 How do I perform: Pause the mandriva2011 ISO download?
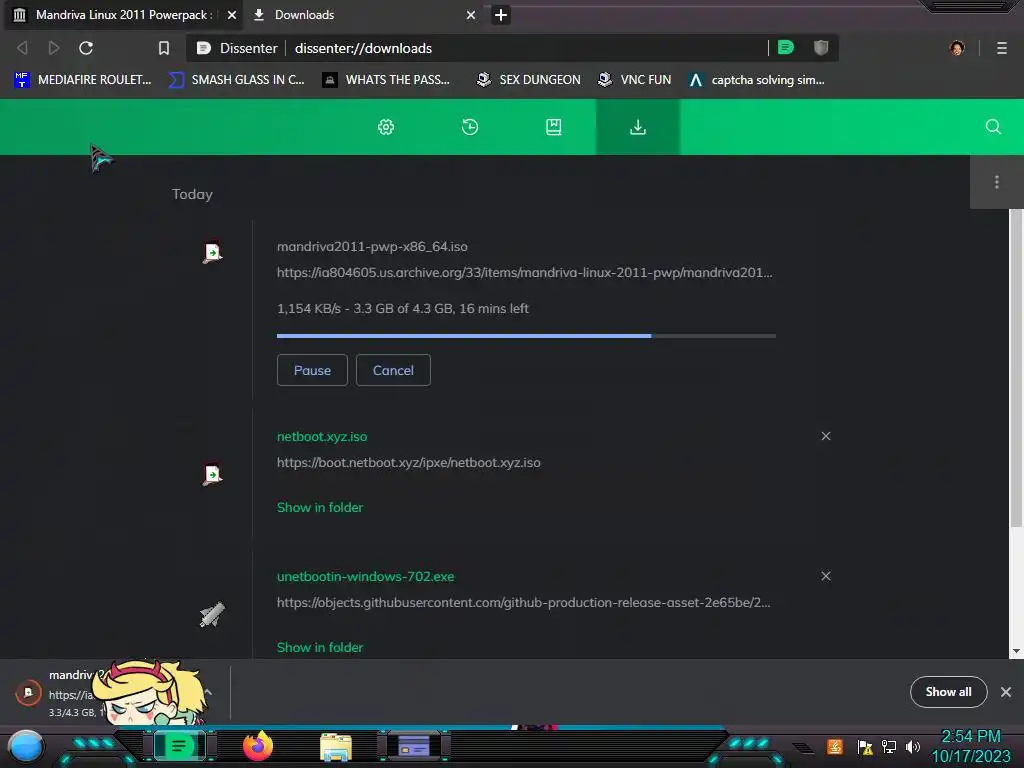click(x=312, y=370)
